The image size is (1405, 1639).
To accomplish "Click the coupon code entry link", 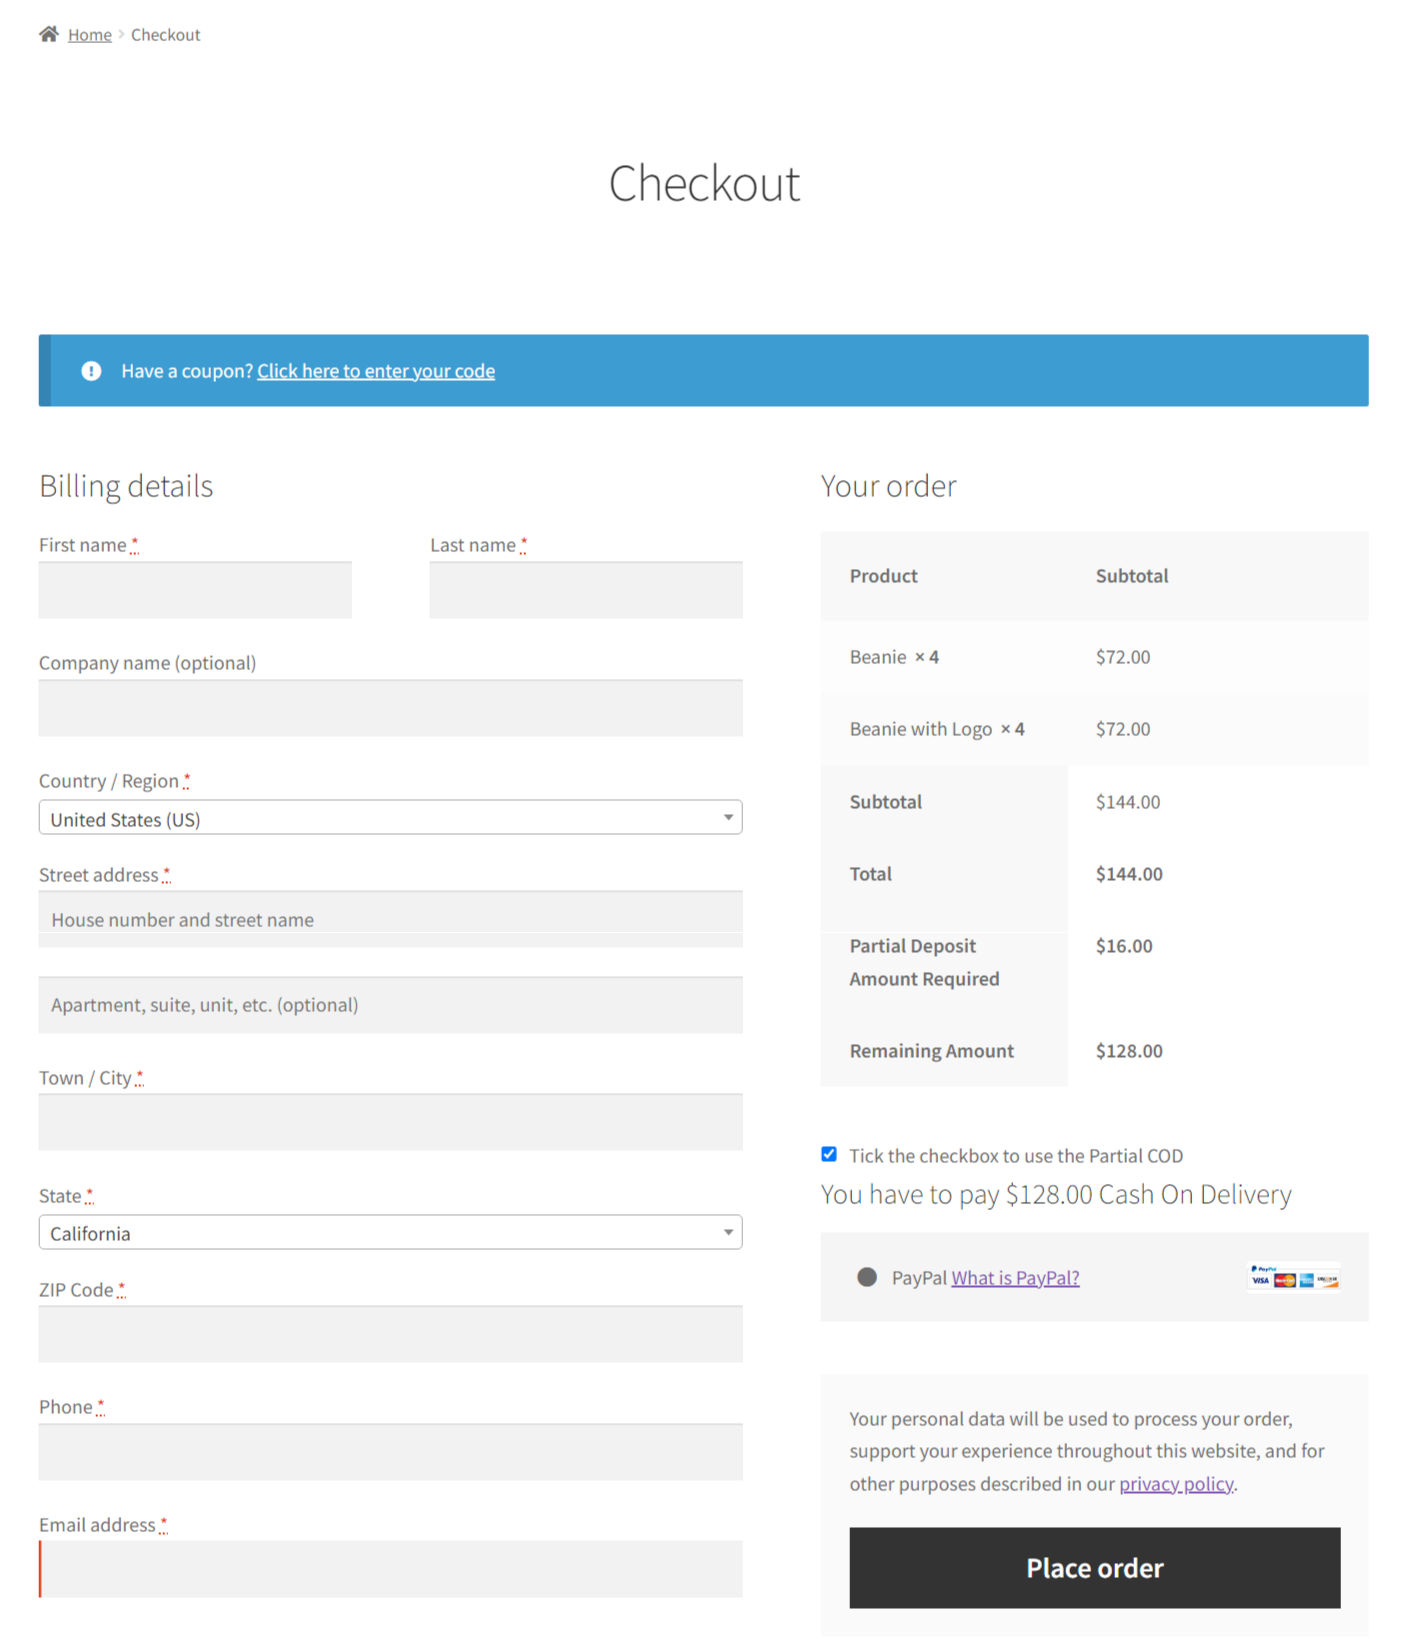I will point(376,370).
